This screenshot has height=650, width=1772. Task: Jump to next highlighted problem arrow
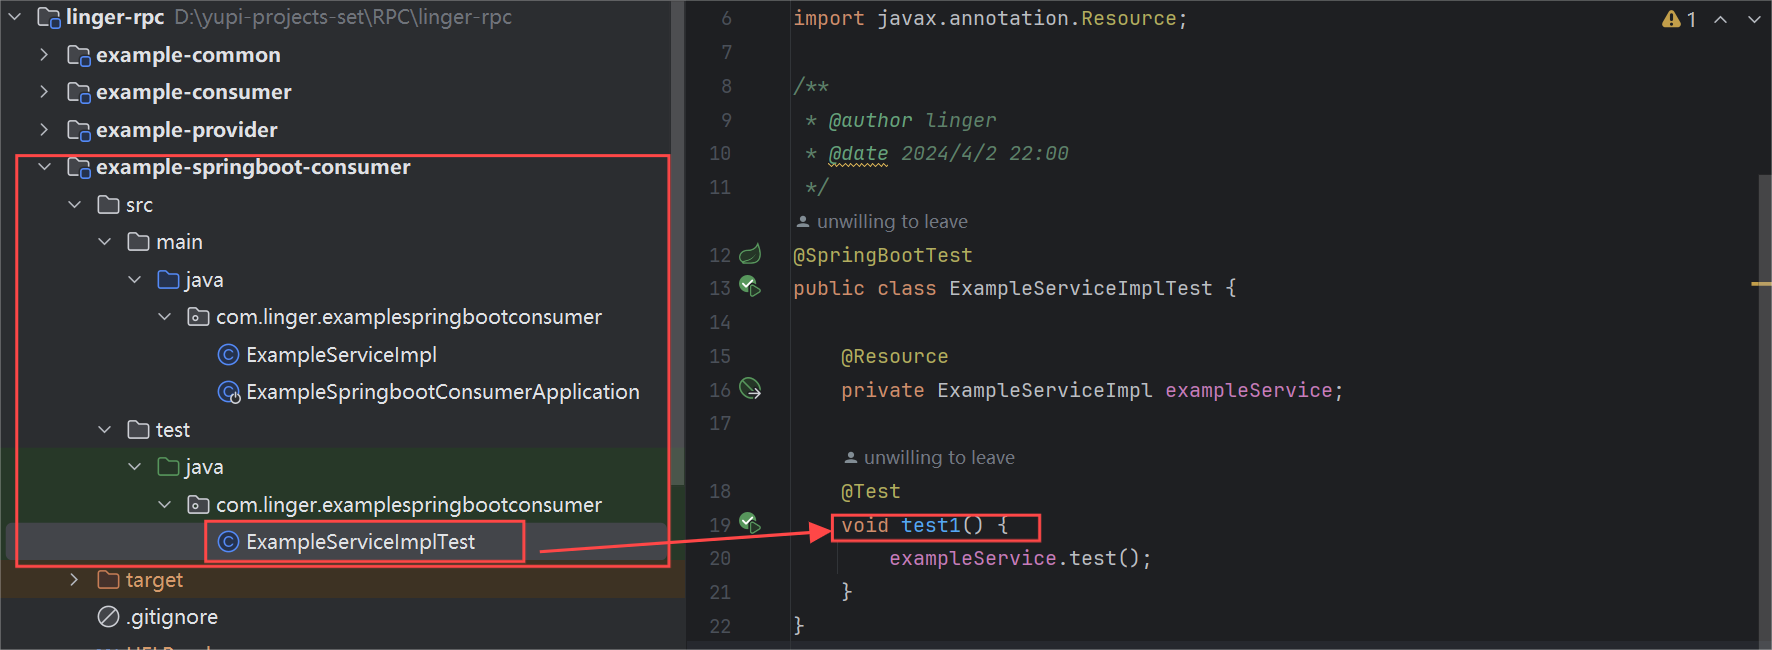pos(1754,19)
